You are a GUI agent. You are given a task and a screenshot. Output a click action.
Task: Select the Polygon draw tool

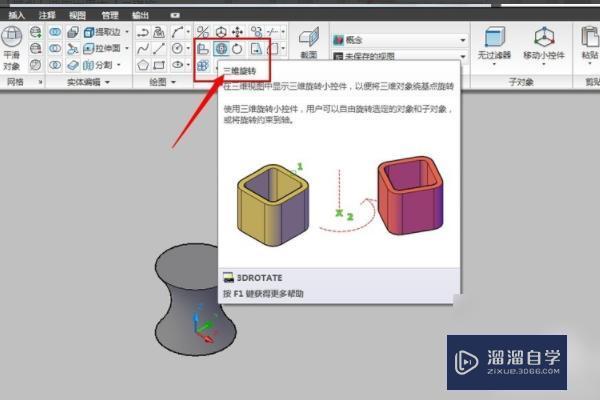pyautogui.click(x=143, y=65)
